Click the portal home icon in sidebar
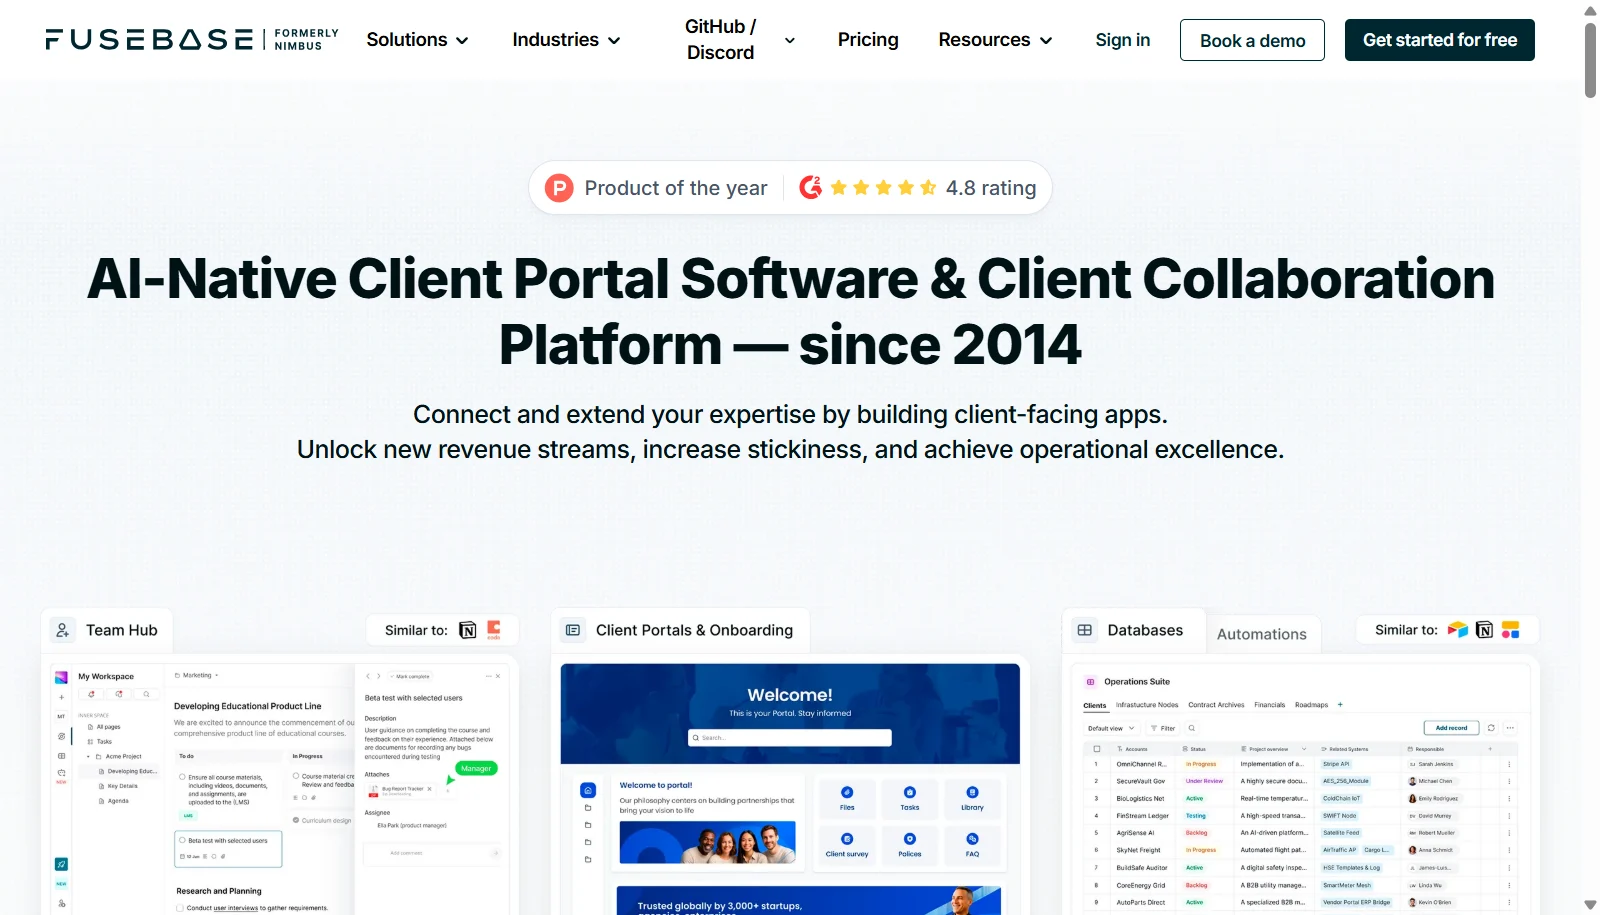This screenshot has width=1600, height=915. point(588,790)
